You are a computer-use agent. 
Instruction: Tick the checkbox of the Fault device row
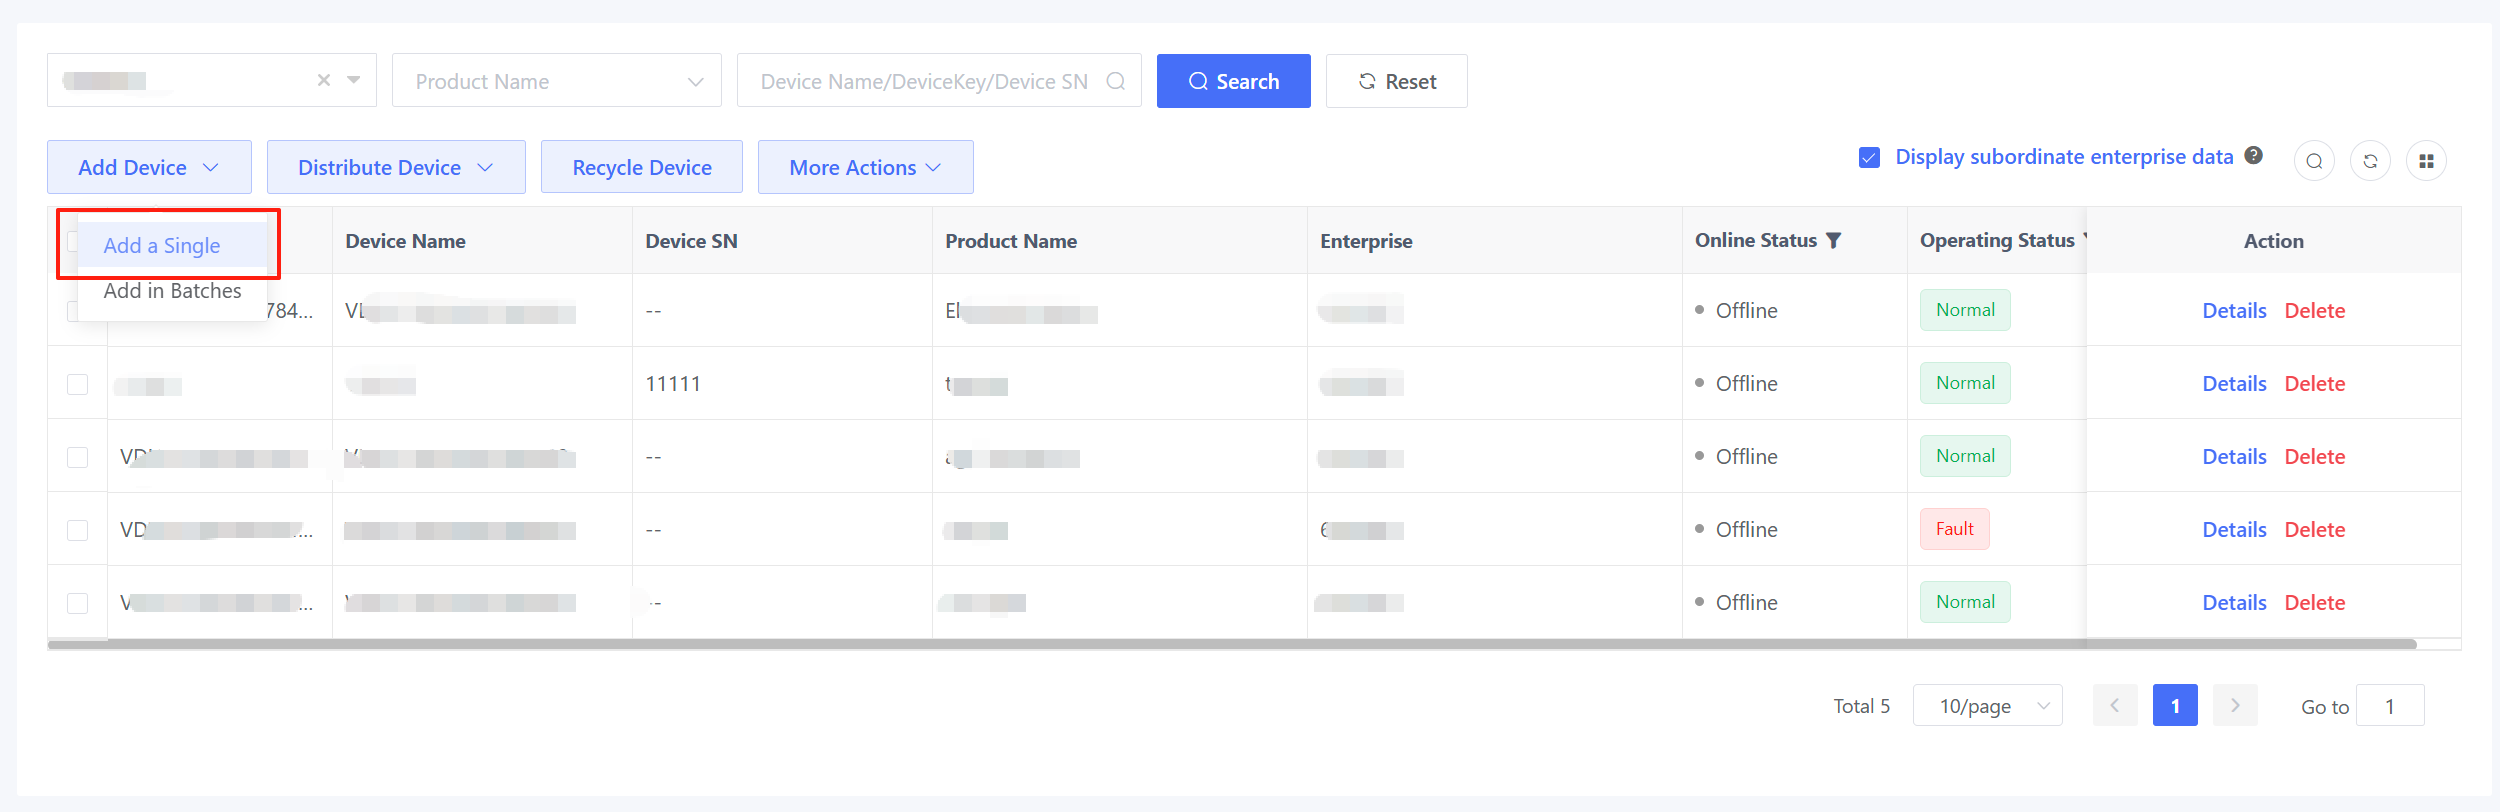coord(78,530)
